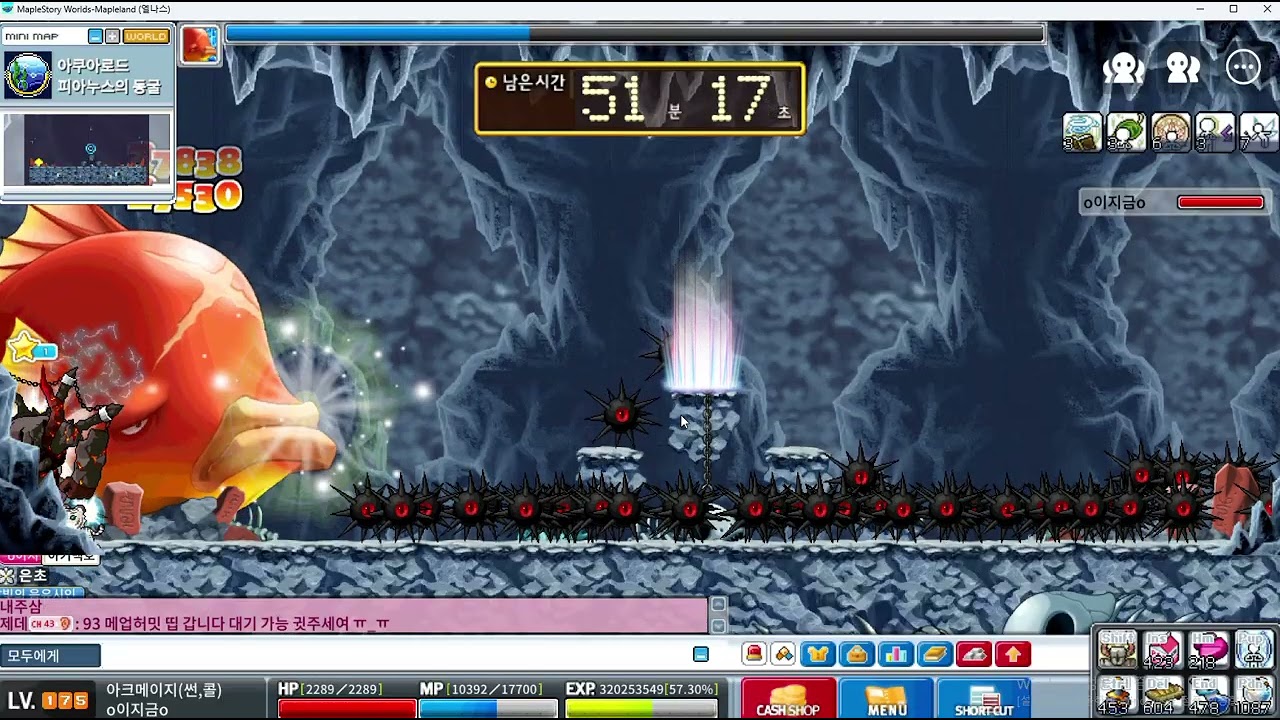Use the Hm quick slot item 218

point(1208,649)
